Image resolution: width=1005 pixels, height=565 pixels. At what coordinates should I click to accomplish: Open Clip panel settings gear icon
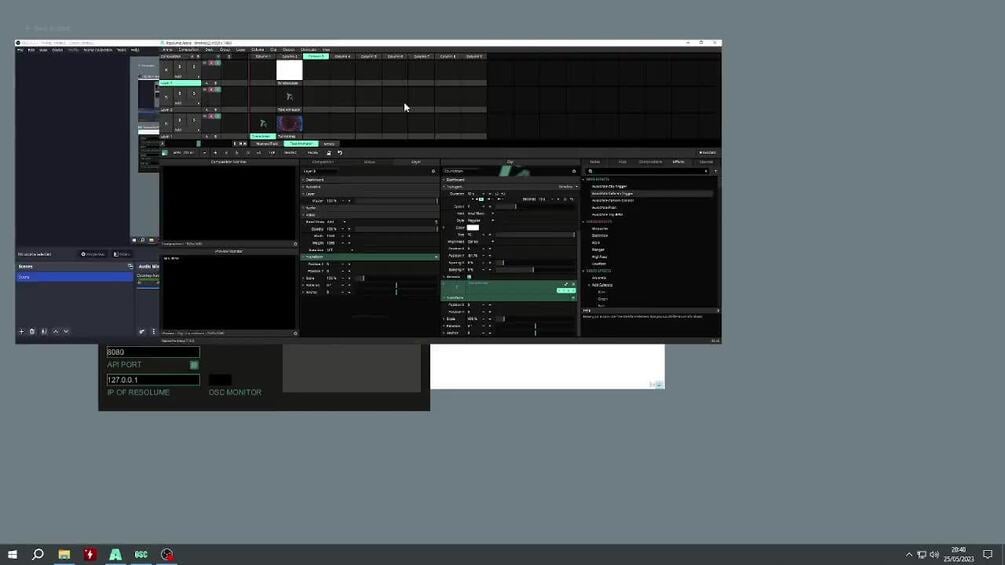[574, 172]
